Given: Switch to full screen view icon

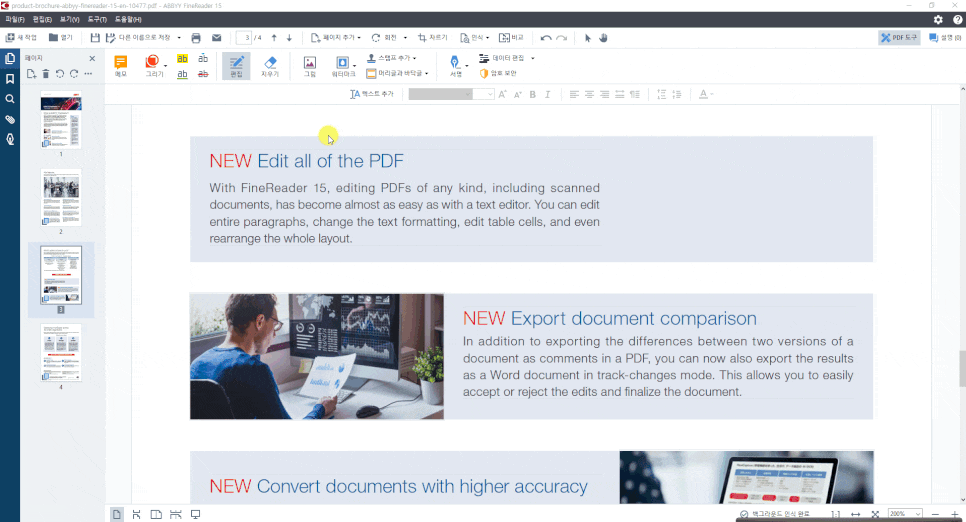Looking at the screenshot, I should (195, 515).
